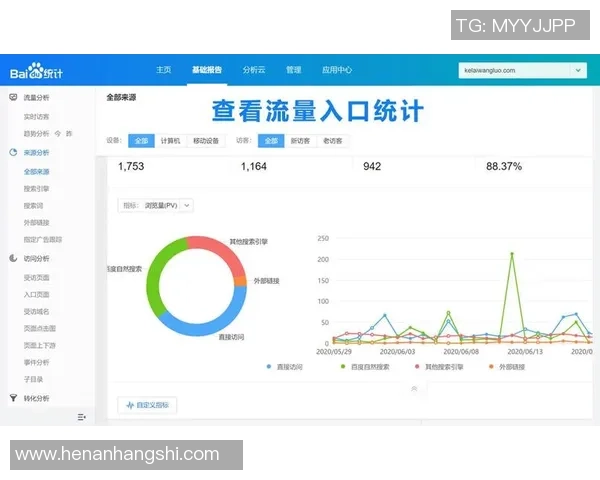Screen dimensions: 600x480
Task: Open the 基础报告 tab
Action: 207,70
